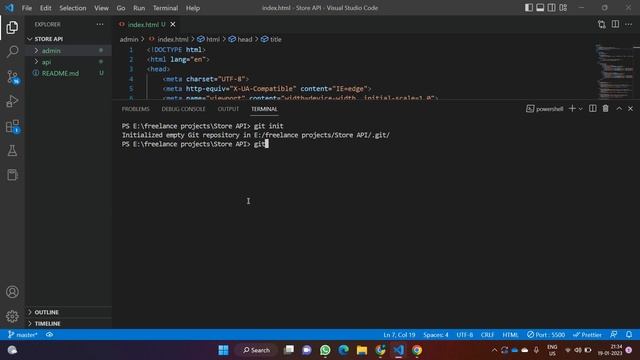The image size is (640, 360).
Task: Click head in the breadcrumb path
Action: 240,40
